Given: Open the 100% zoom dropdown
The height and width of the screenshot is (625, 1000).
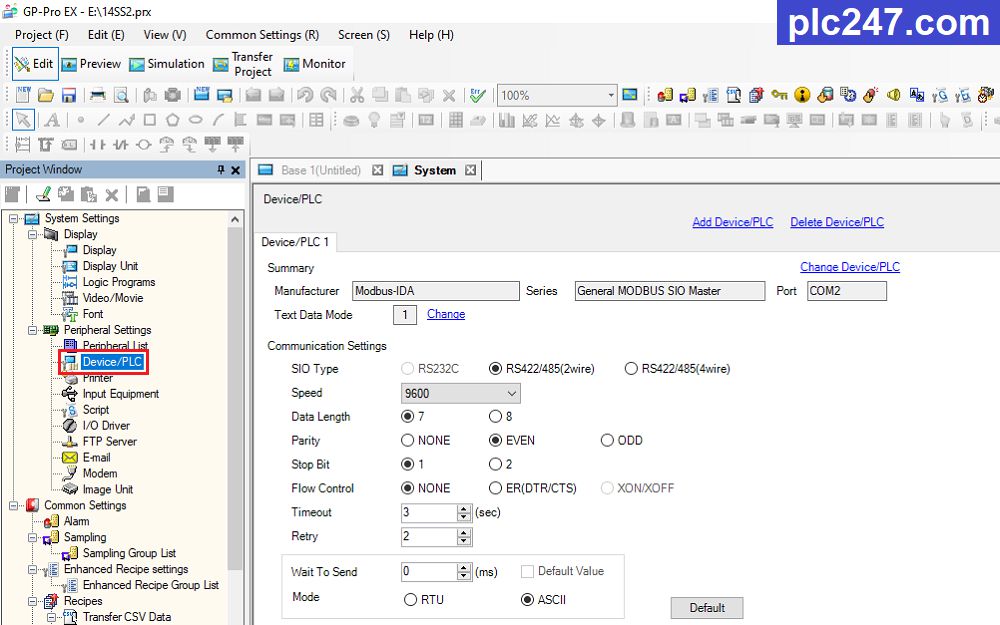Looking at the screenshot, I should click(610, 96).
